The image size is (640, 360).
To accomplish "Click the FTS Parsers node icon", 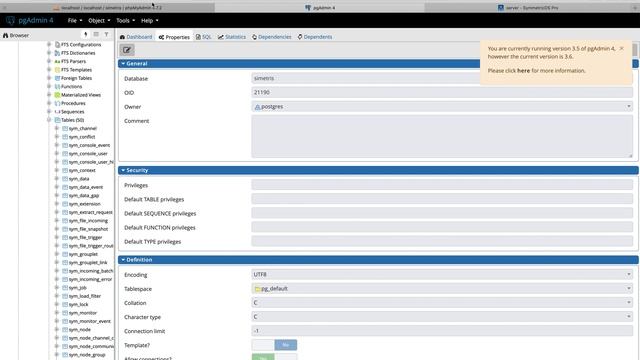I will [x=57, y=61].
